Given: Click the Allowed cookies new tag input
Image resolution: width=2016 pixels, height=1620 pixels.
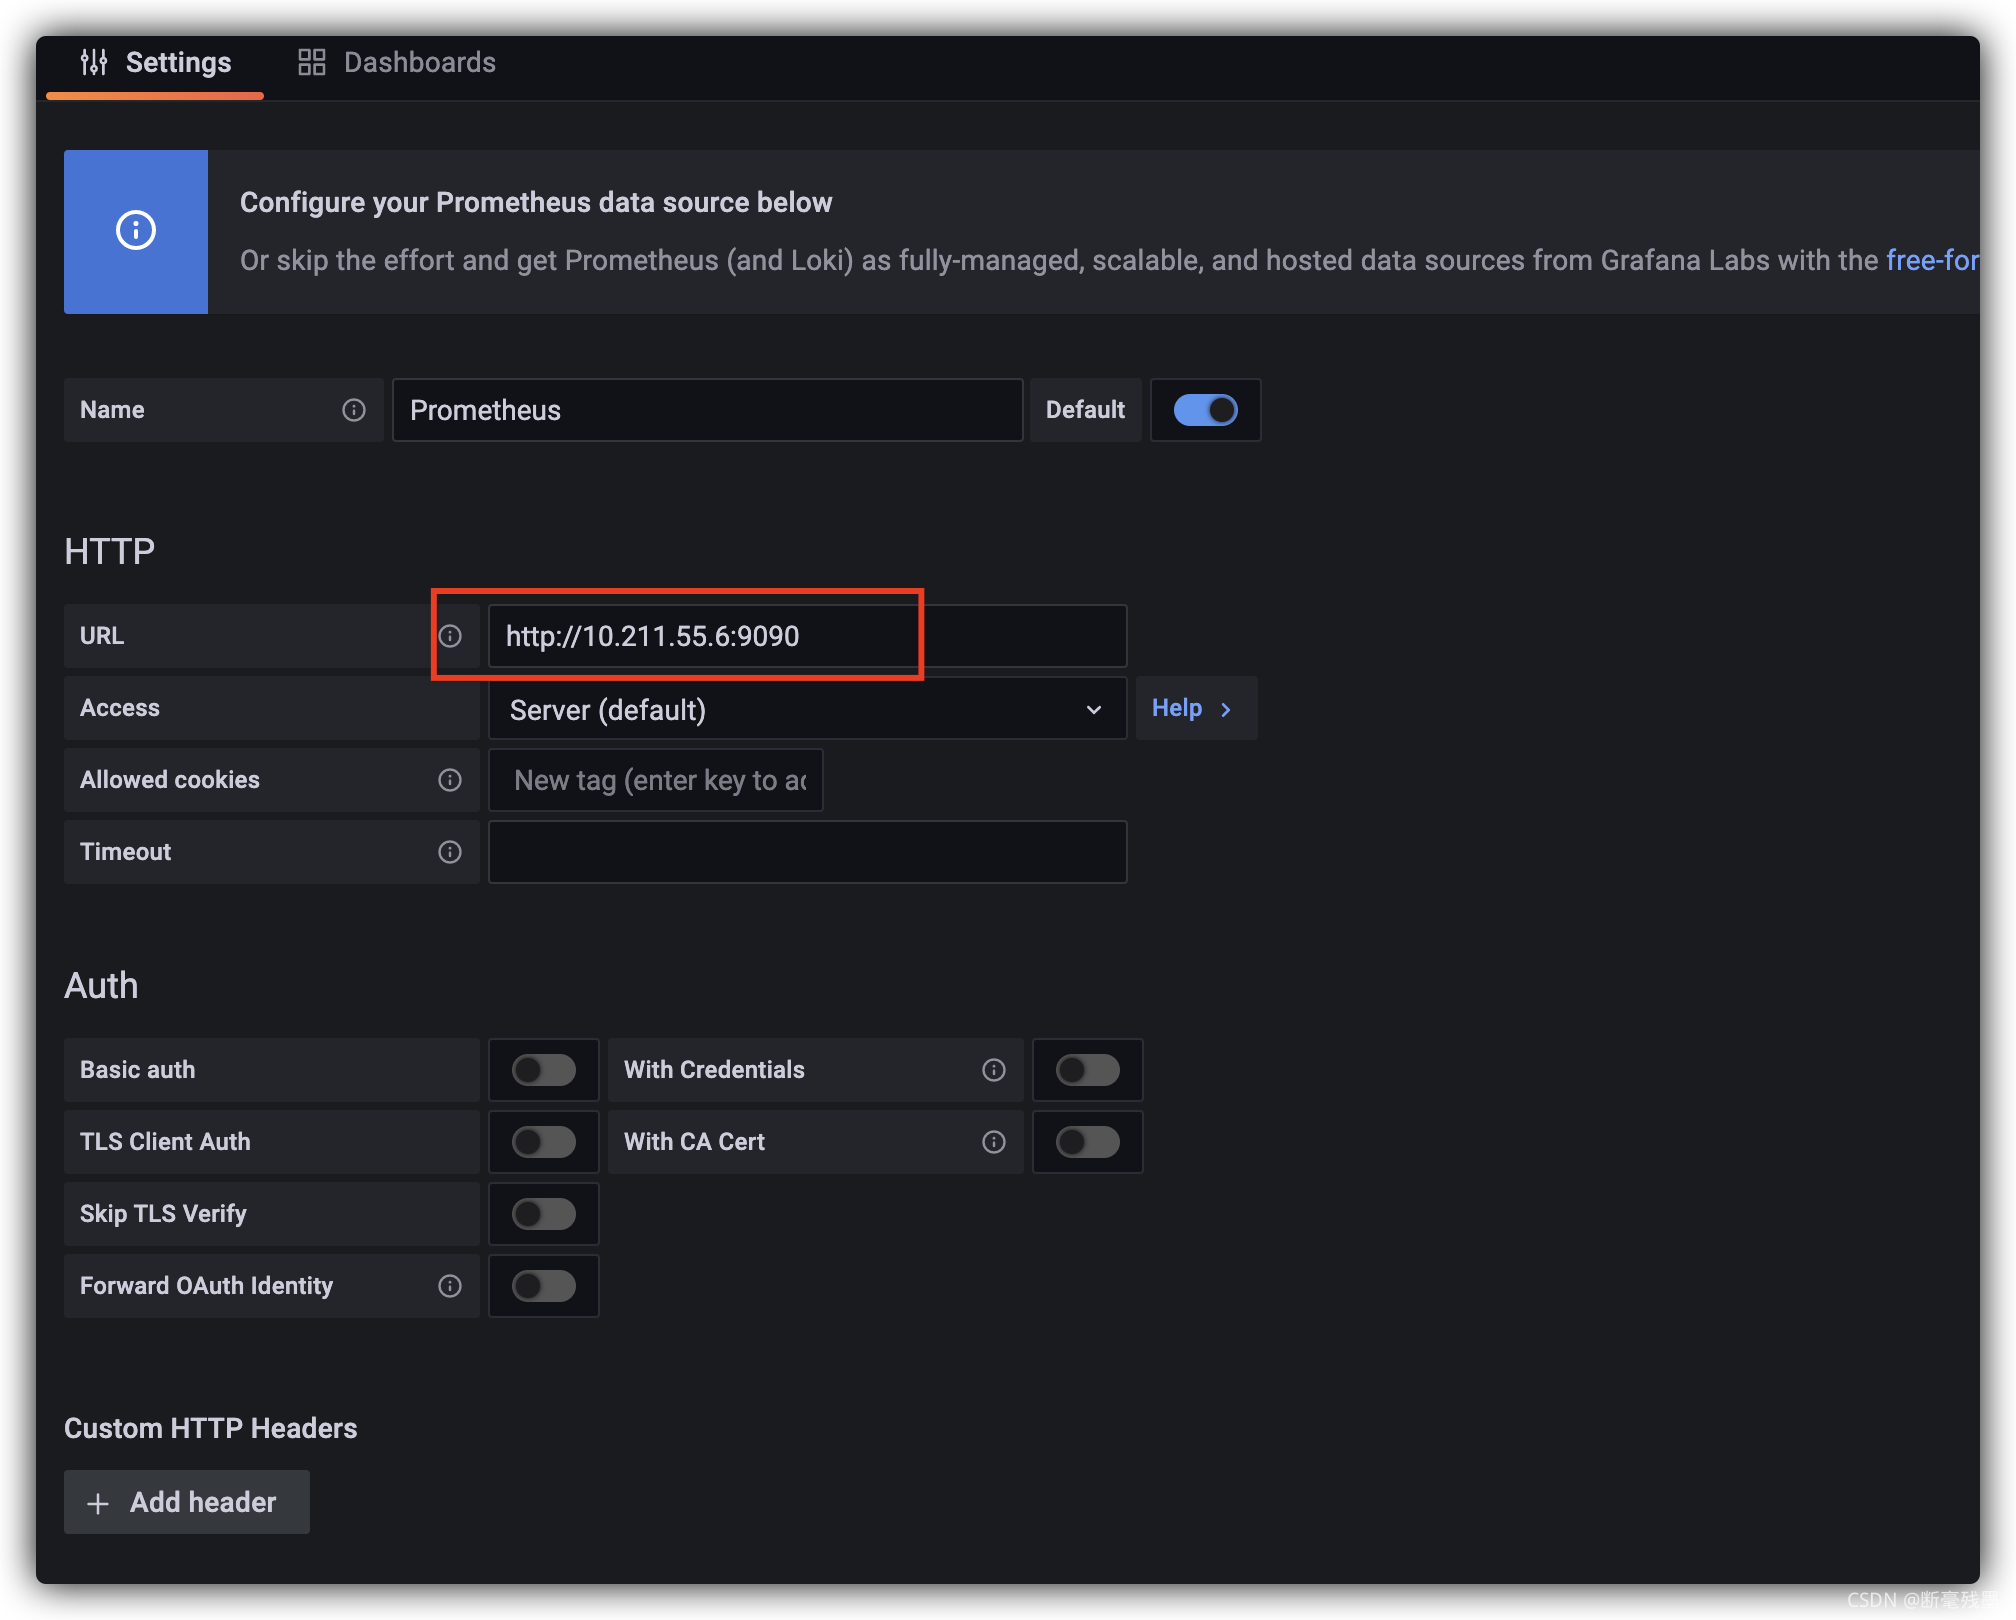Looking at the screenshot, I should point(656,780).
